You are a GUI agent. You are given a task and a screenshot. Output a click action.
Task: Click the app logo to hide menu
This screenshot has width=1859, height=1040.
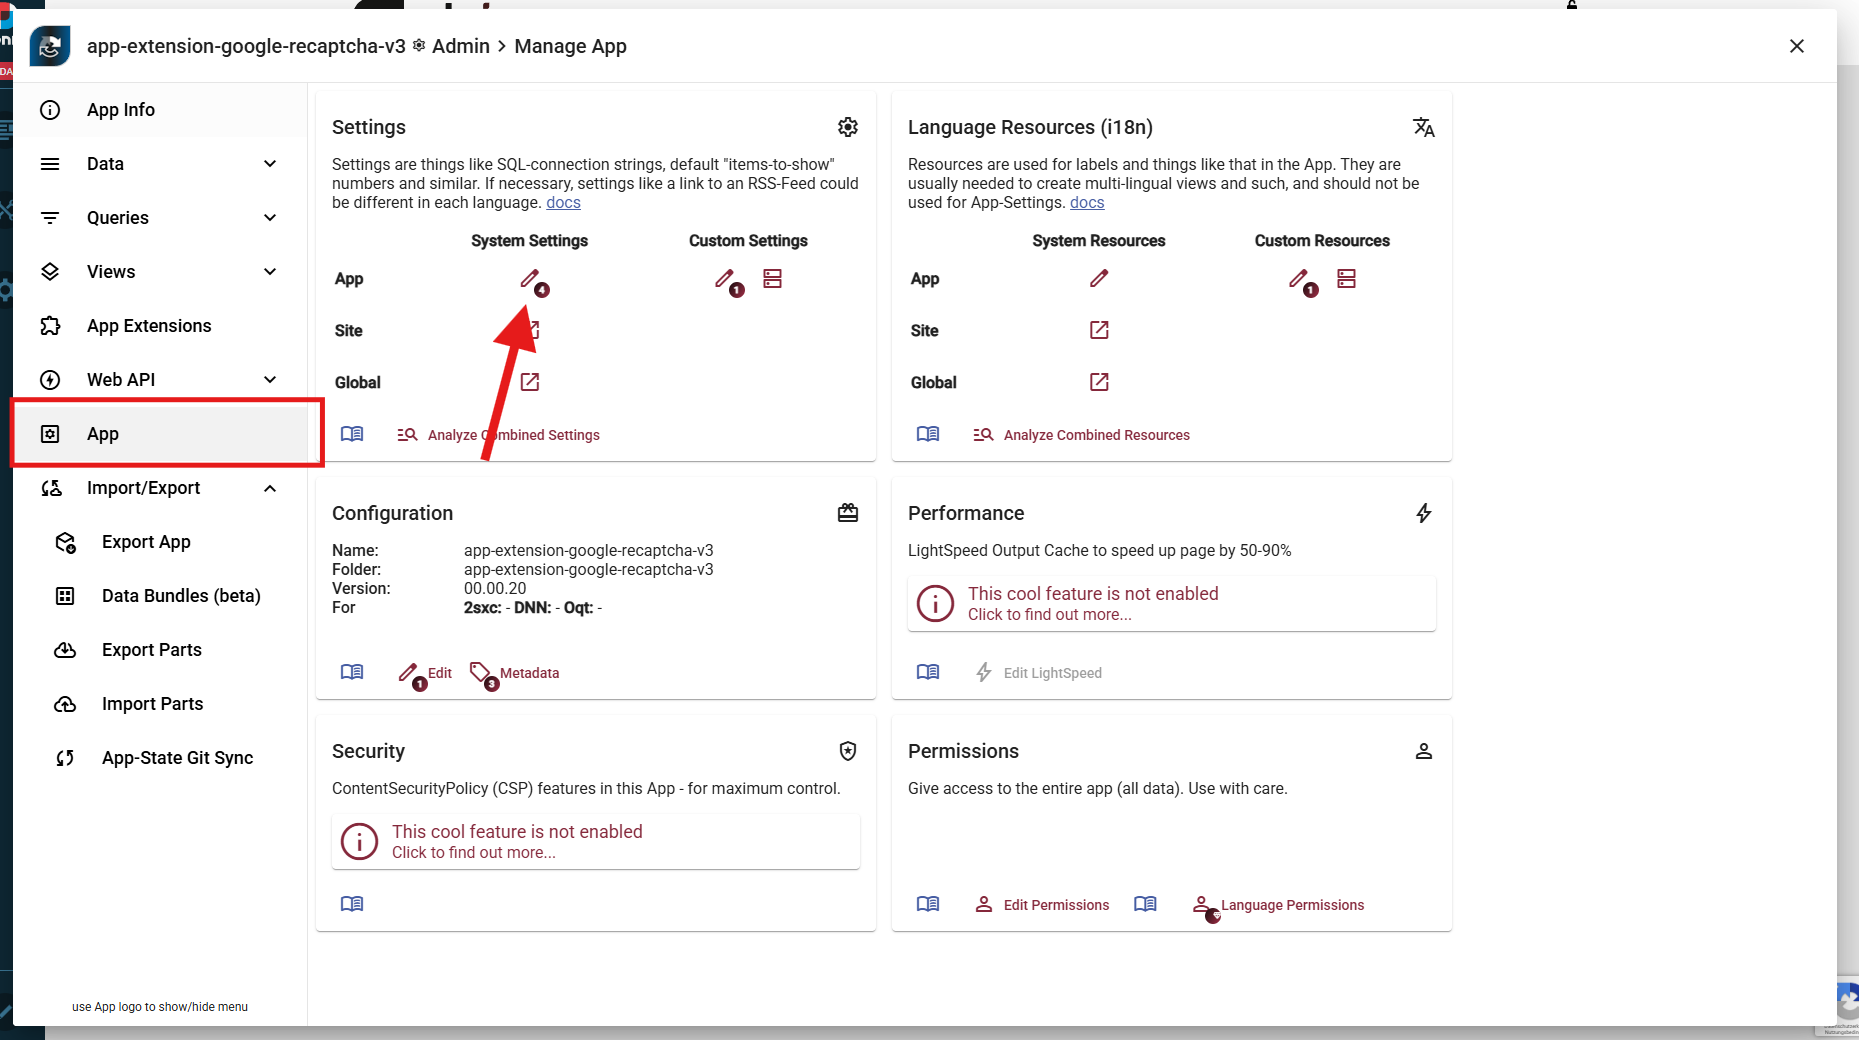[x=50, y=46]
